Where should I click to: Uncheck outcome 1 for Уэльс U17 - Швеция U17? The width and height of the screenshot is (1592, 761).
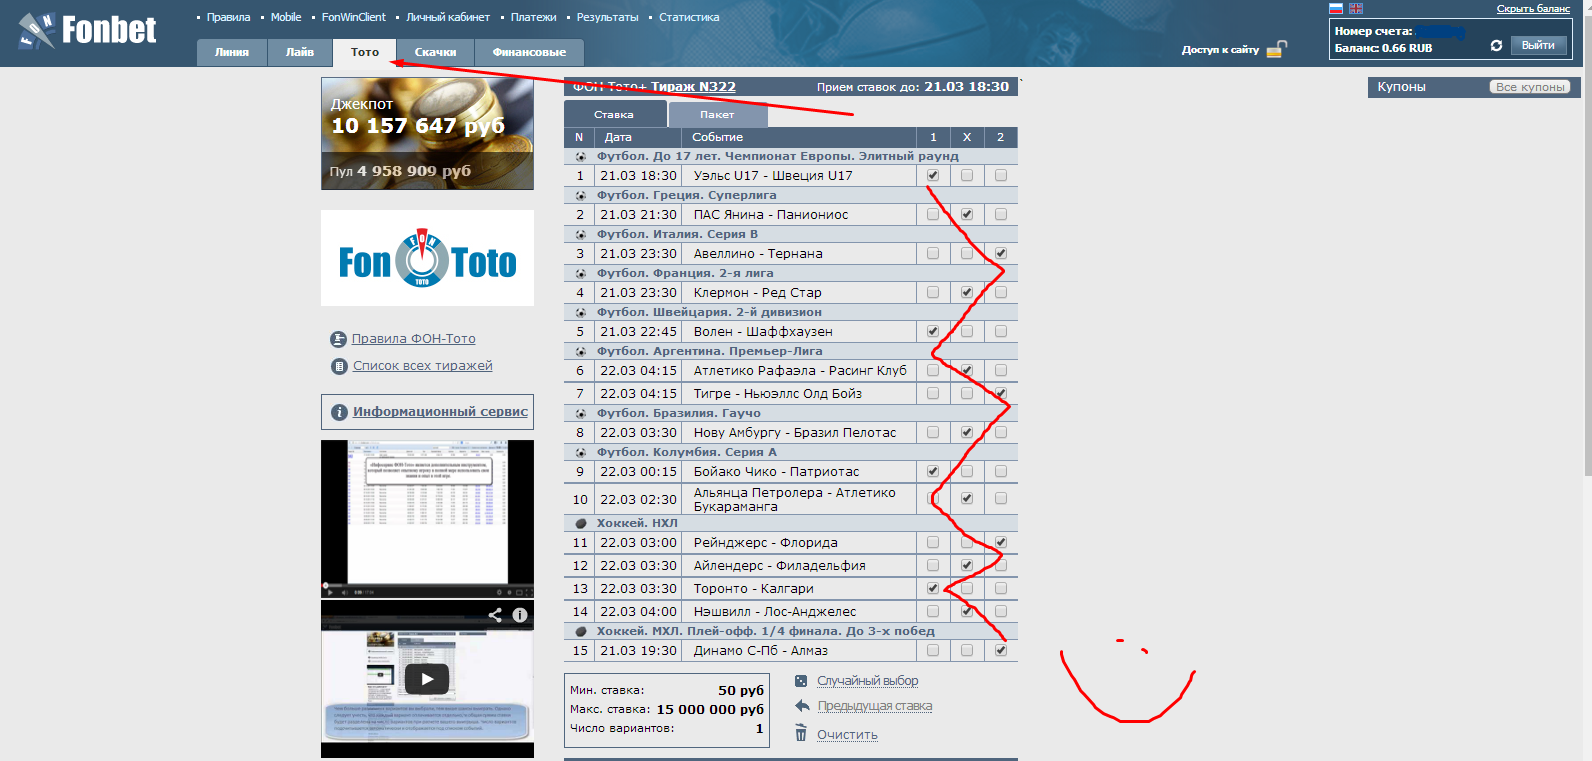coord(933,175)
